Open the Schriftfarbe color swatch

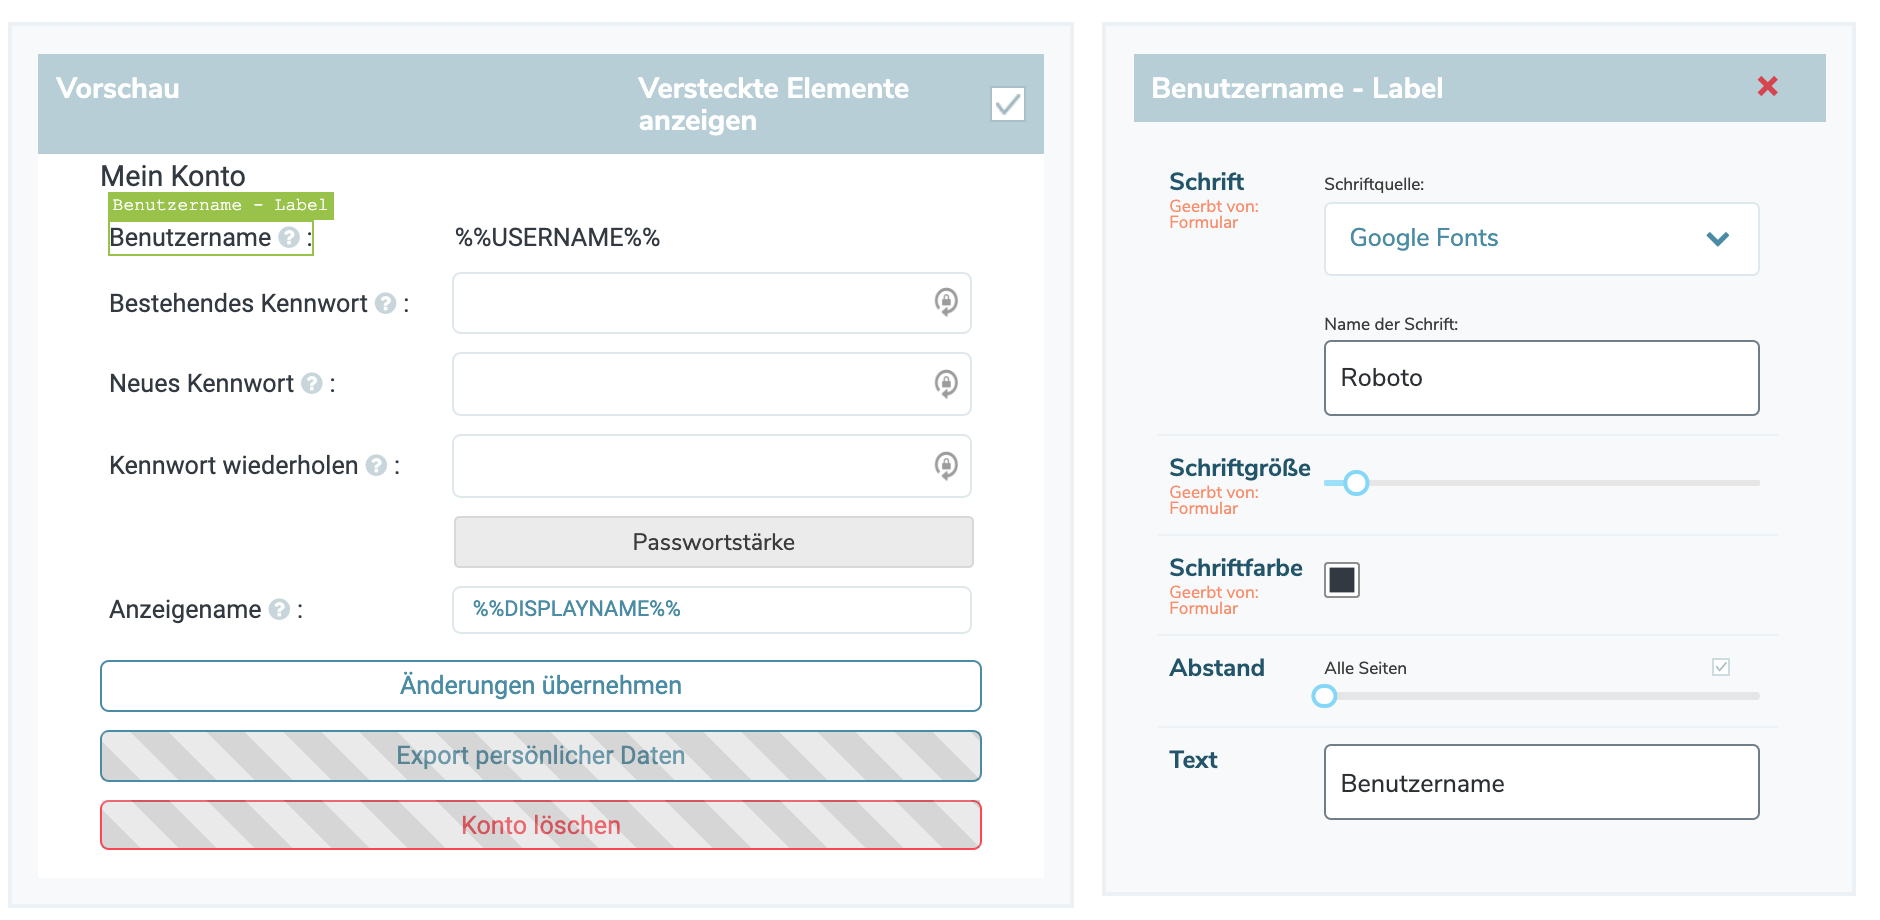click(1341, 580)
